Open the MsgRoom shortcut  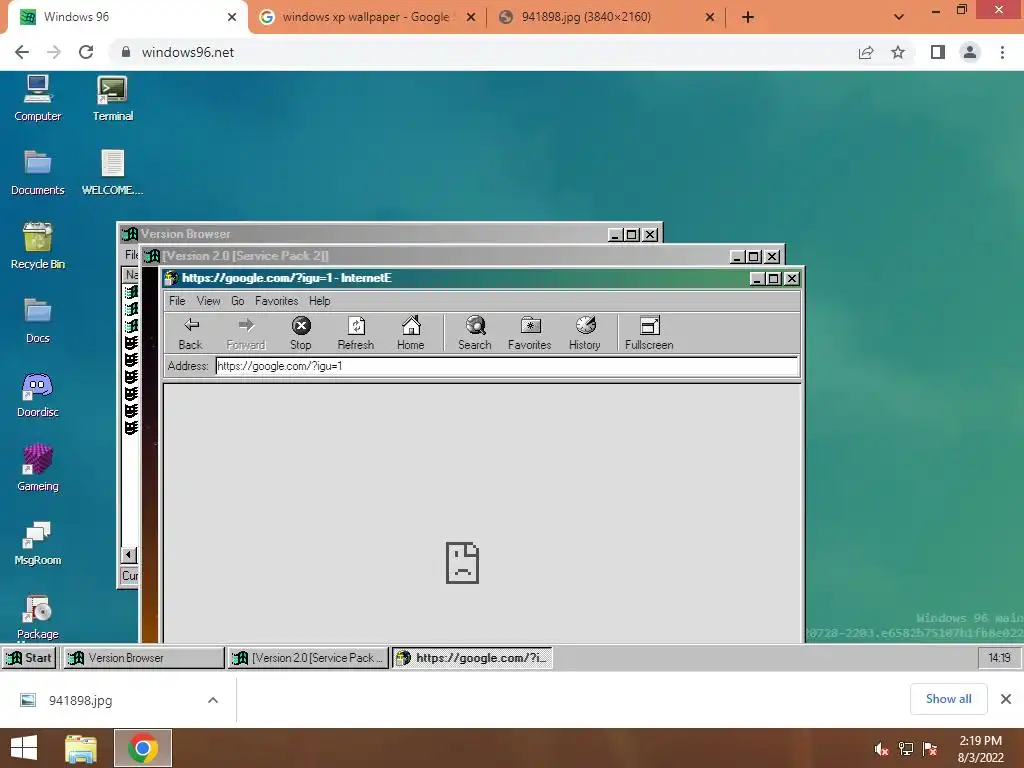[x=37, y=543]
